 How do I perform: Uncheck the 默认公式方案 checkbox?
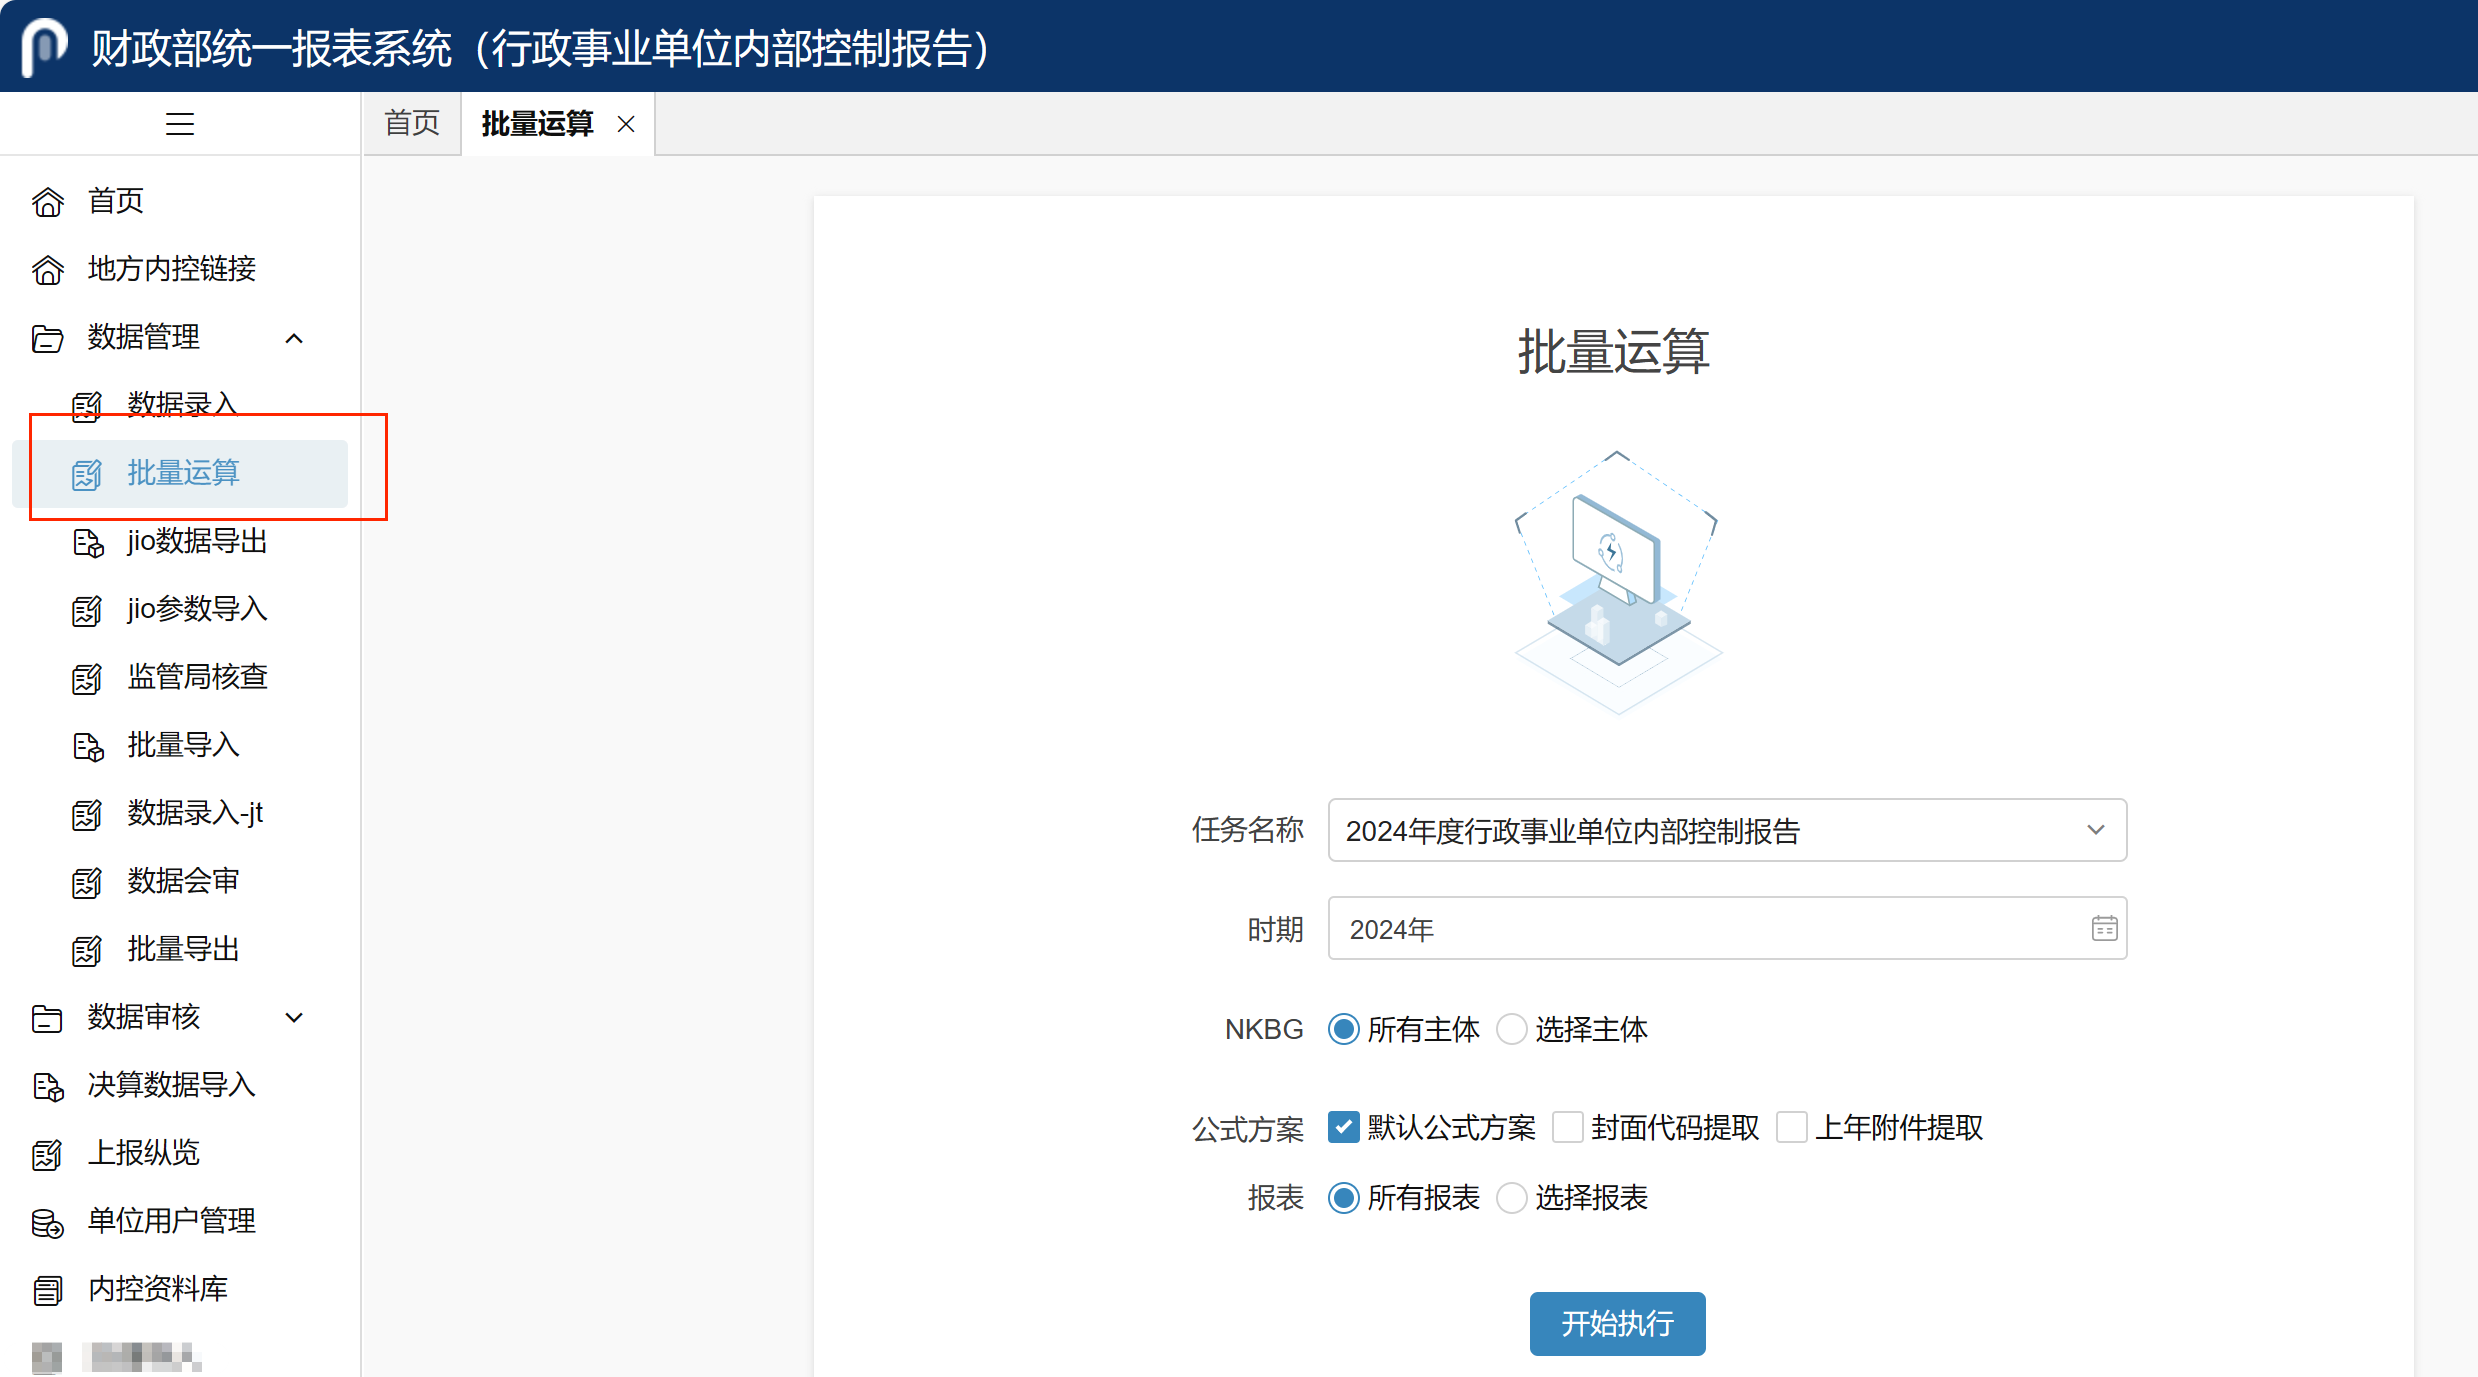pyautogui.click(x=1343, y=1127)
